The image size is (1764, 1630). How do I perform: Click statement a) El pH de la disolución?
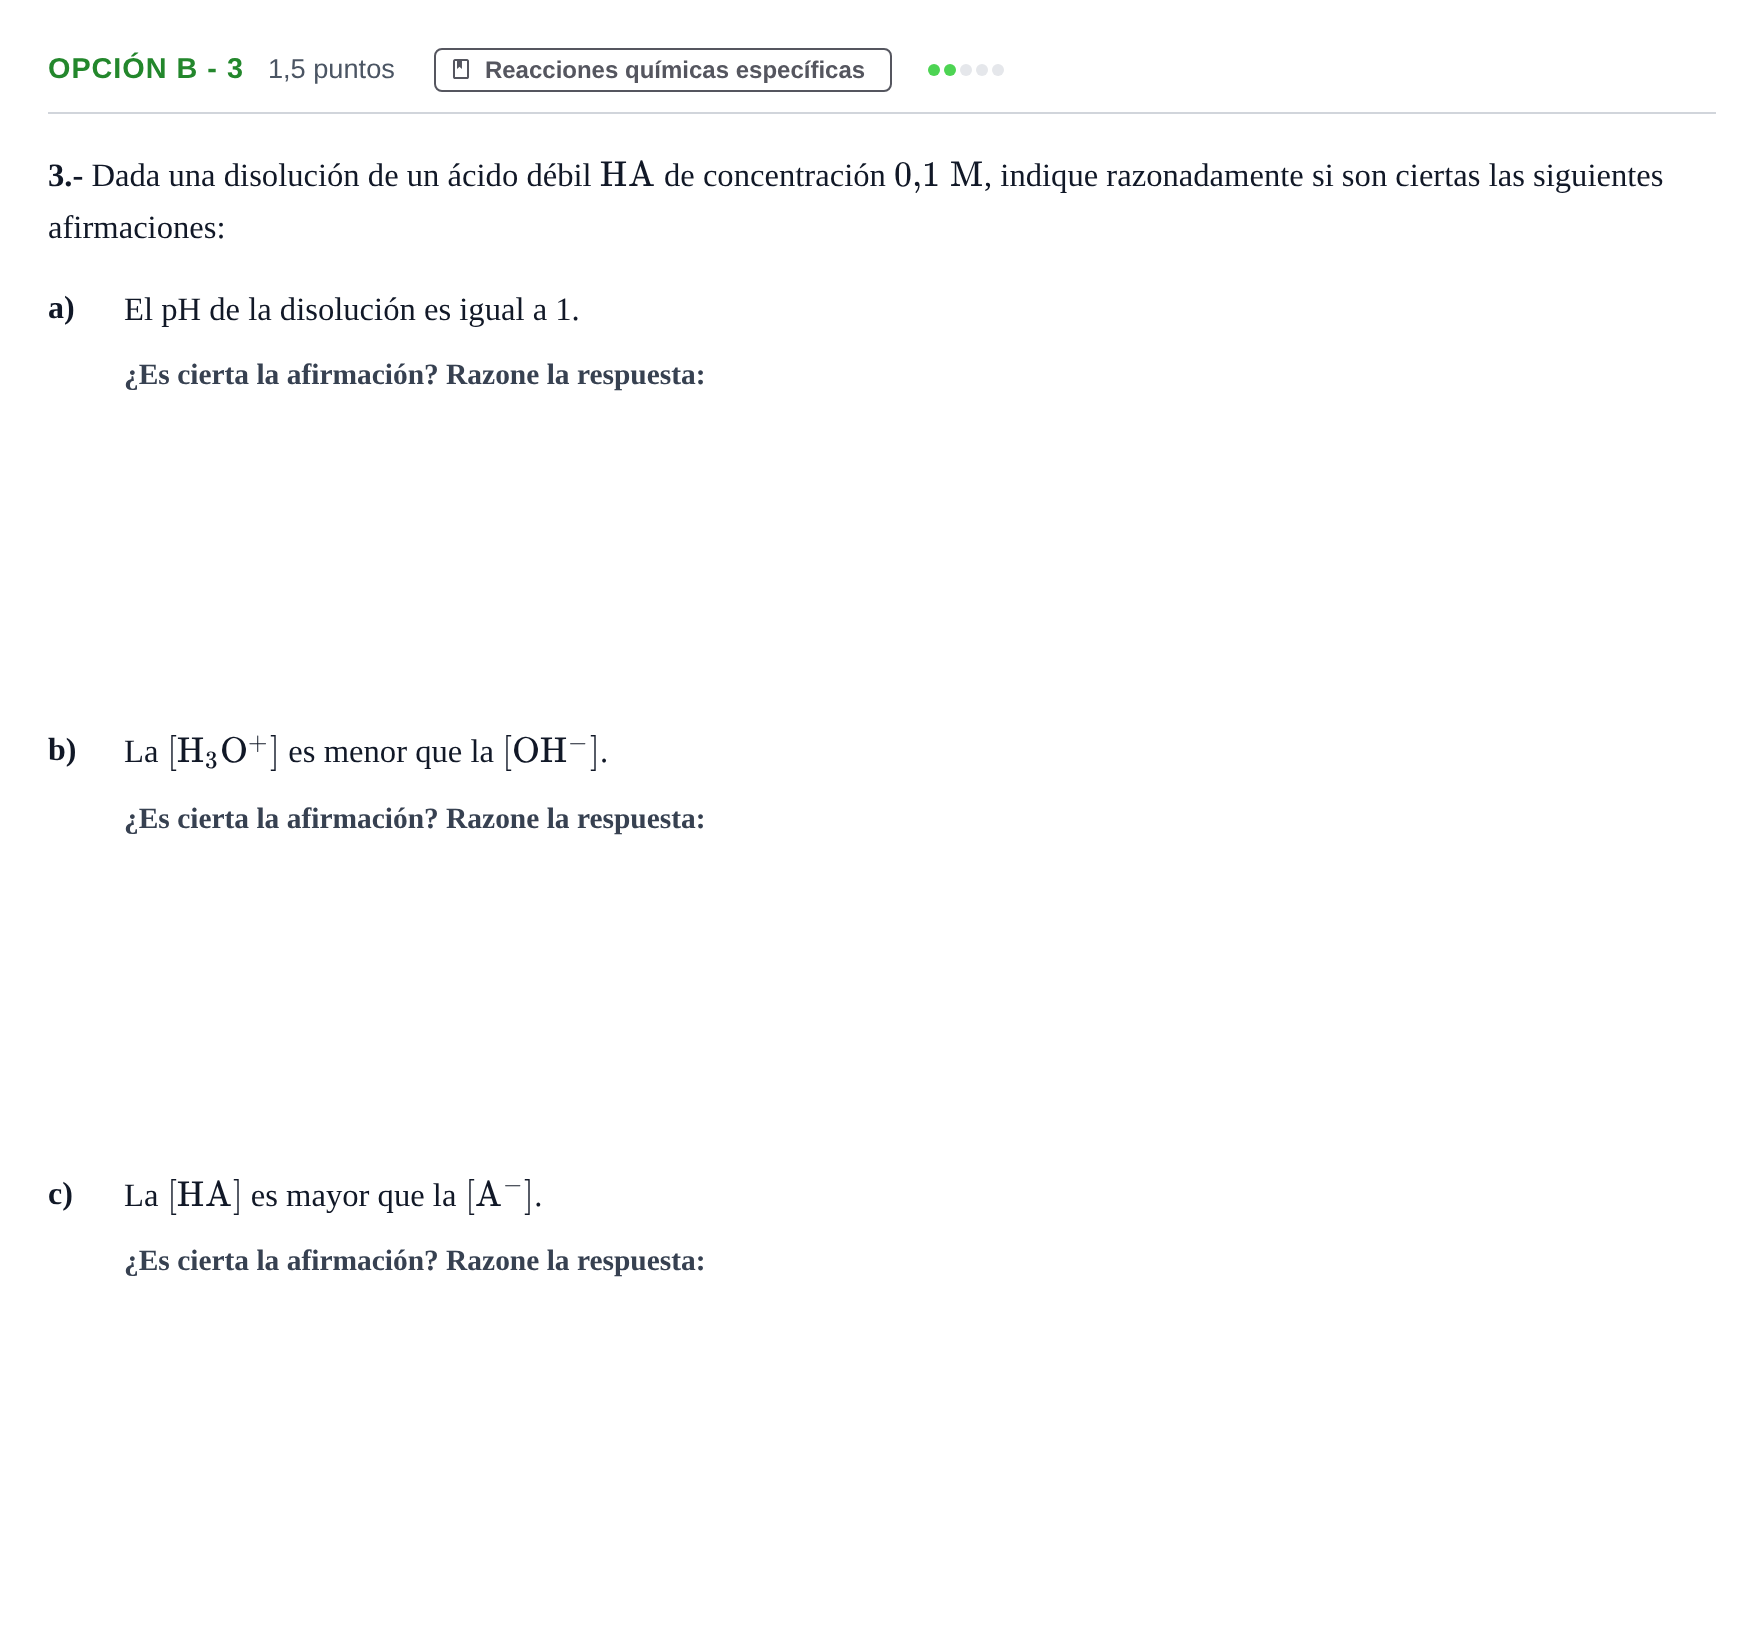pos(351,310)
